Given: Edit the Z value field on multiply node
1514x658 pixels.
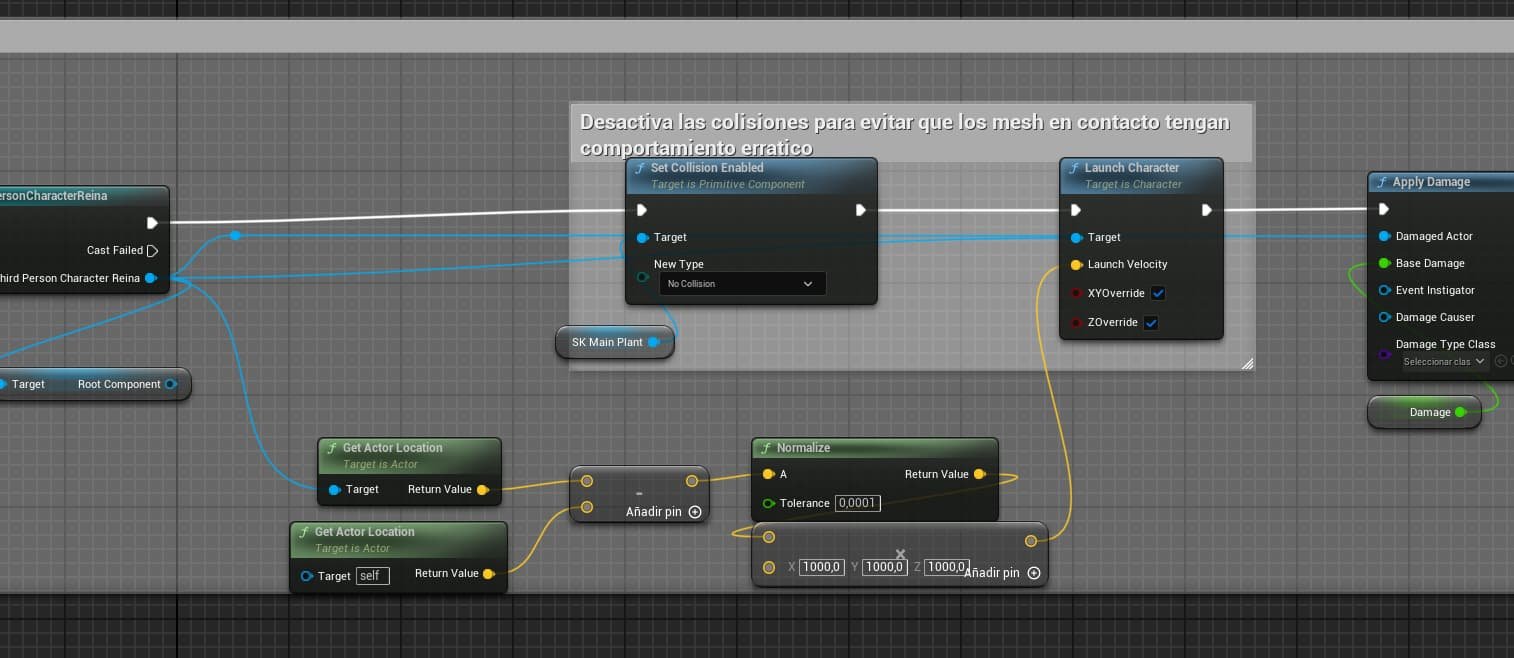Looking at the screenshot, I should pyautogui.click(x=947, y=567).
